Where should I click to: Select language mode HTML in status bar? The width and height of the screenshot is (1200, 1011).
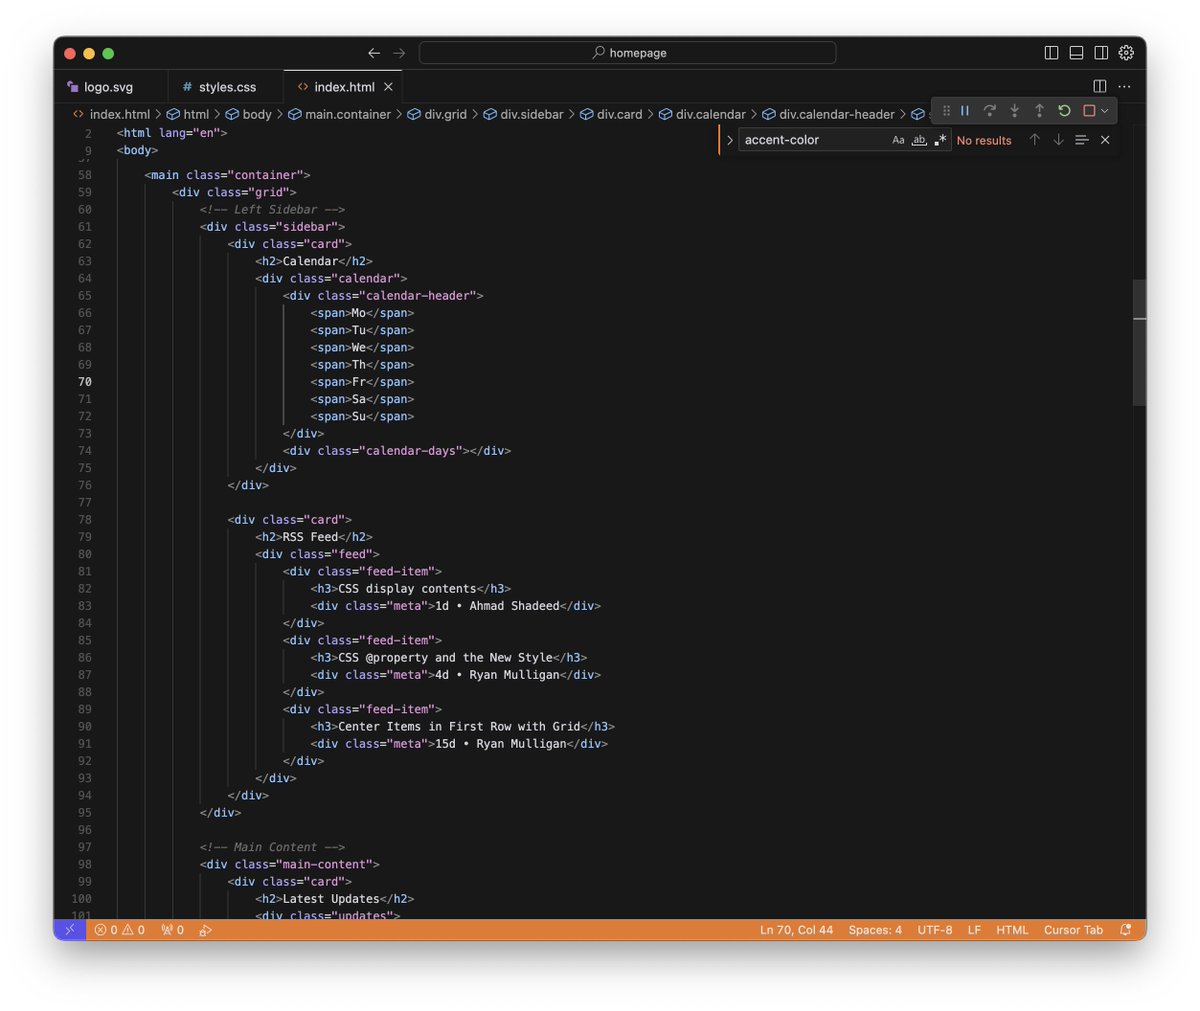1012,930
